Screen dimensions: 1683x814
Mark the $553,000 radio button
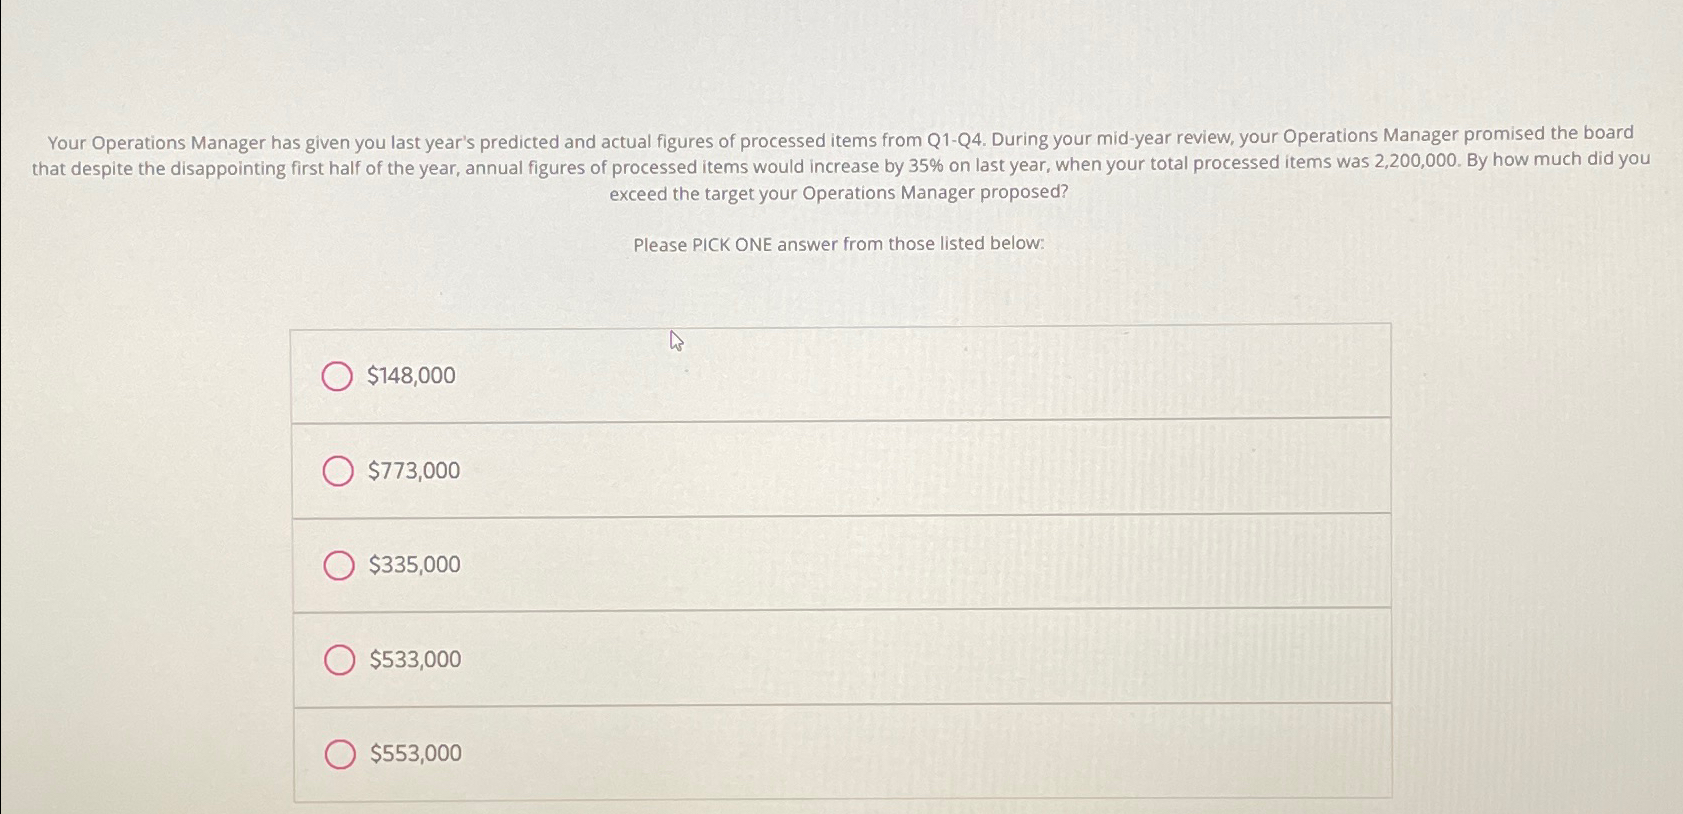tap(340, 754)
